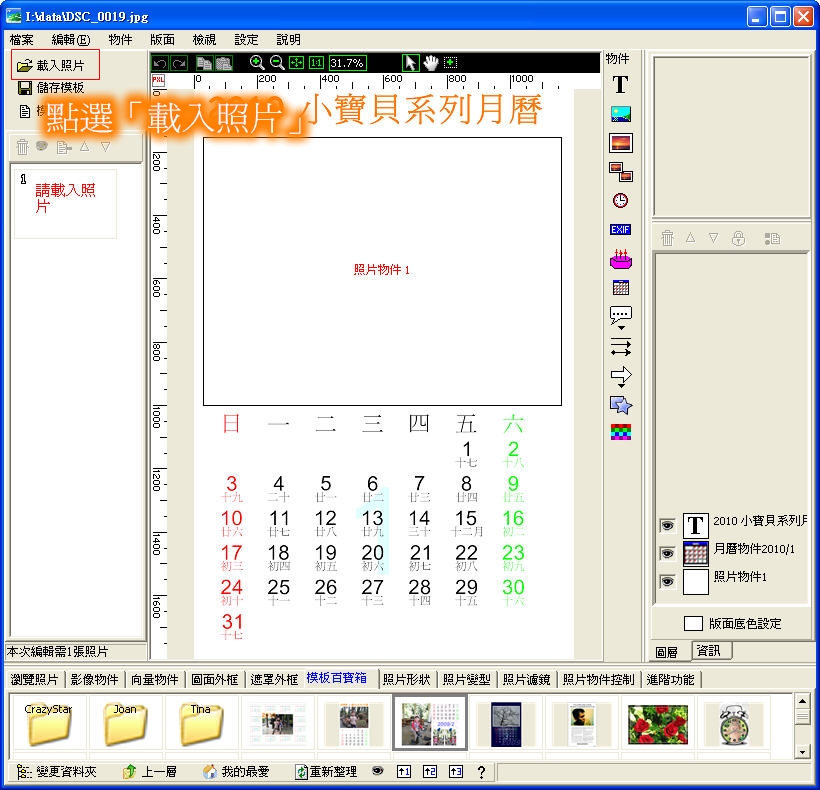Click the trash icon in the layer panel
The height and width of the screenshot is (790, 820).
click(x=667, y=238)
